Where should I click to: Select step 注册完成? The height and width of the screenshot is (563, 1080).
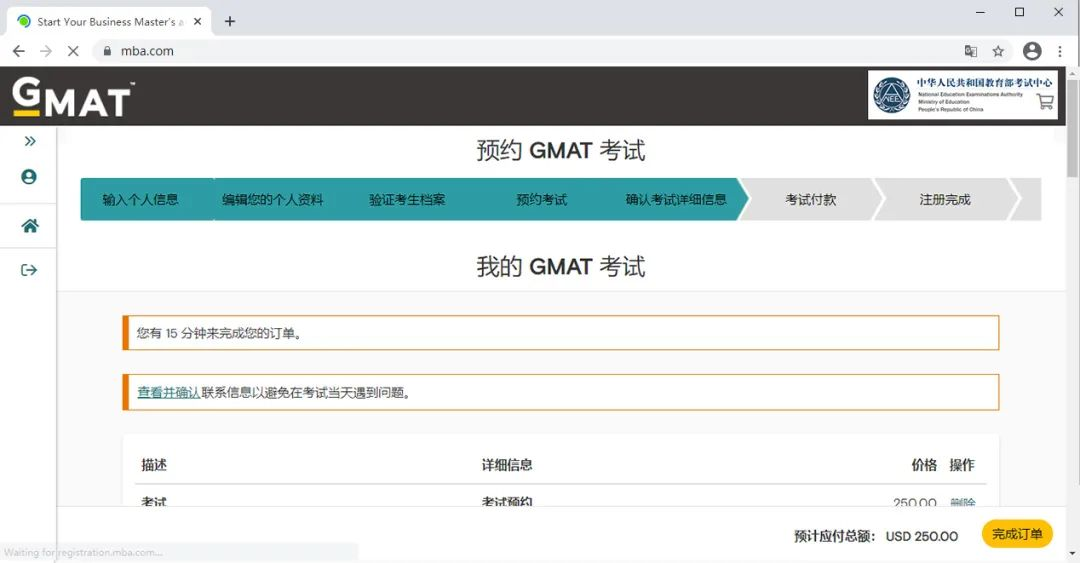(945, 200)
